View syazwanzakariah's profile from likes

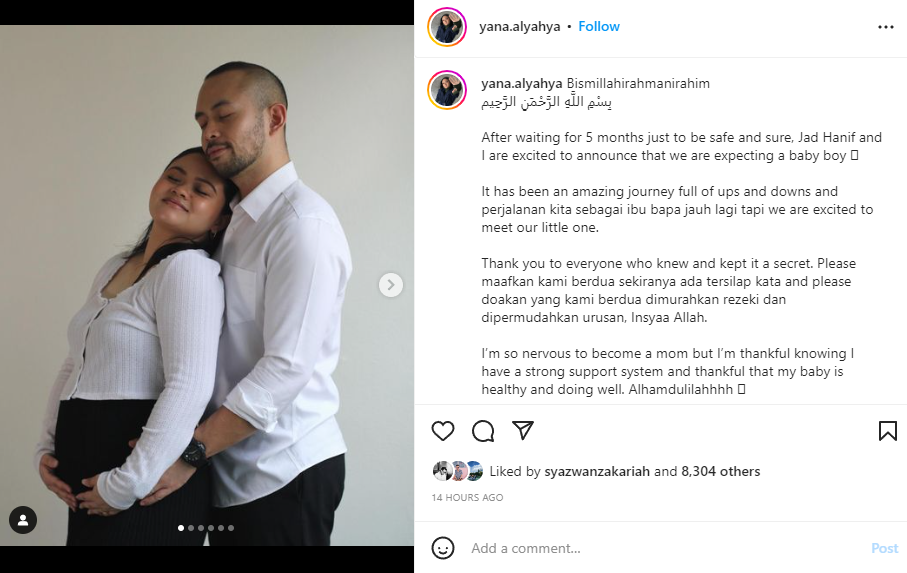597,471
